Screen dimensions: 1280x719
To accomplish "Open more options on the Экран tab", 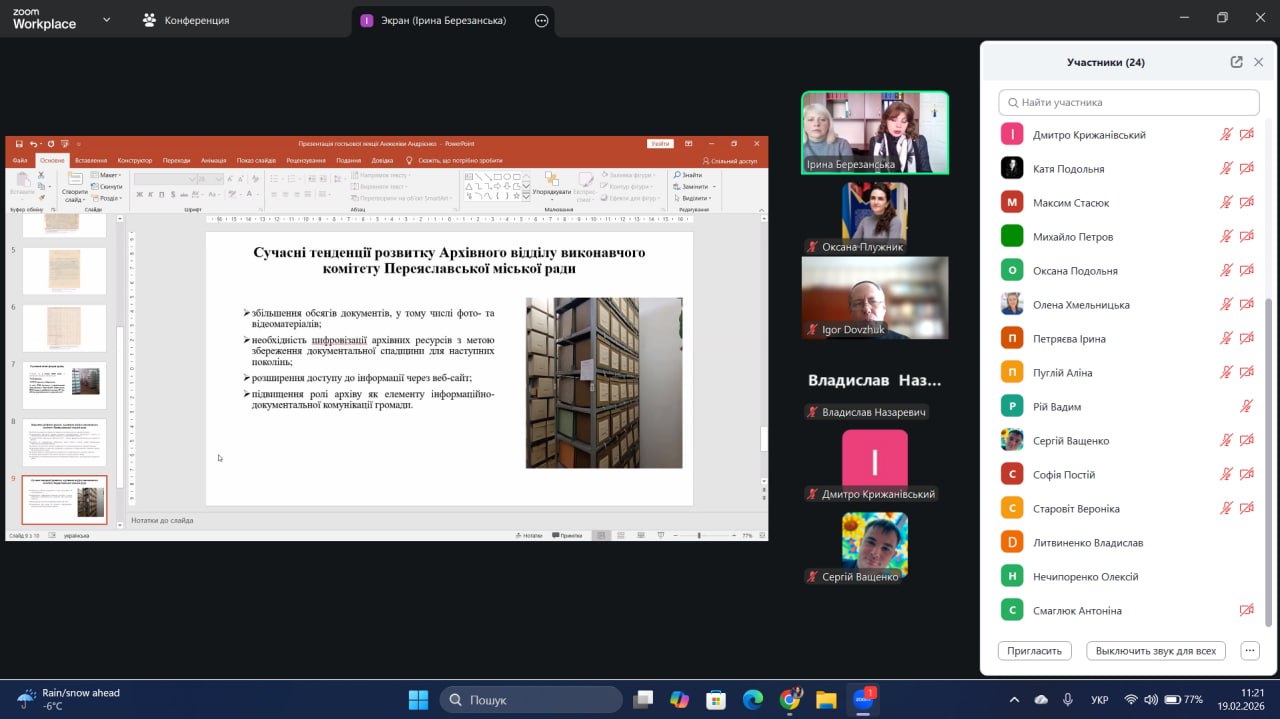I will pyautogui.click(x=542, y=20).
